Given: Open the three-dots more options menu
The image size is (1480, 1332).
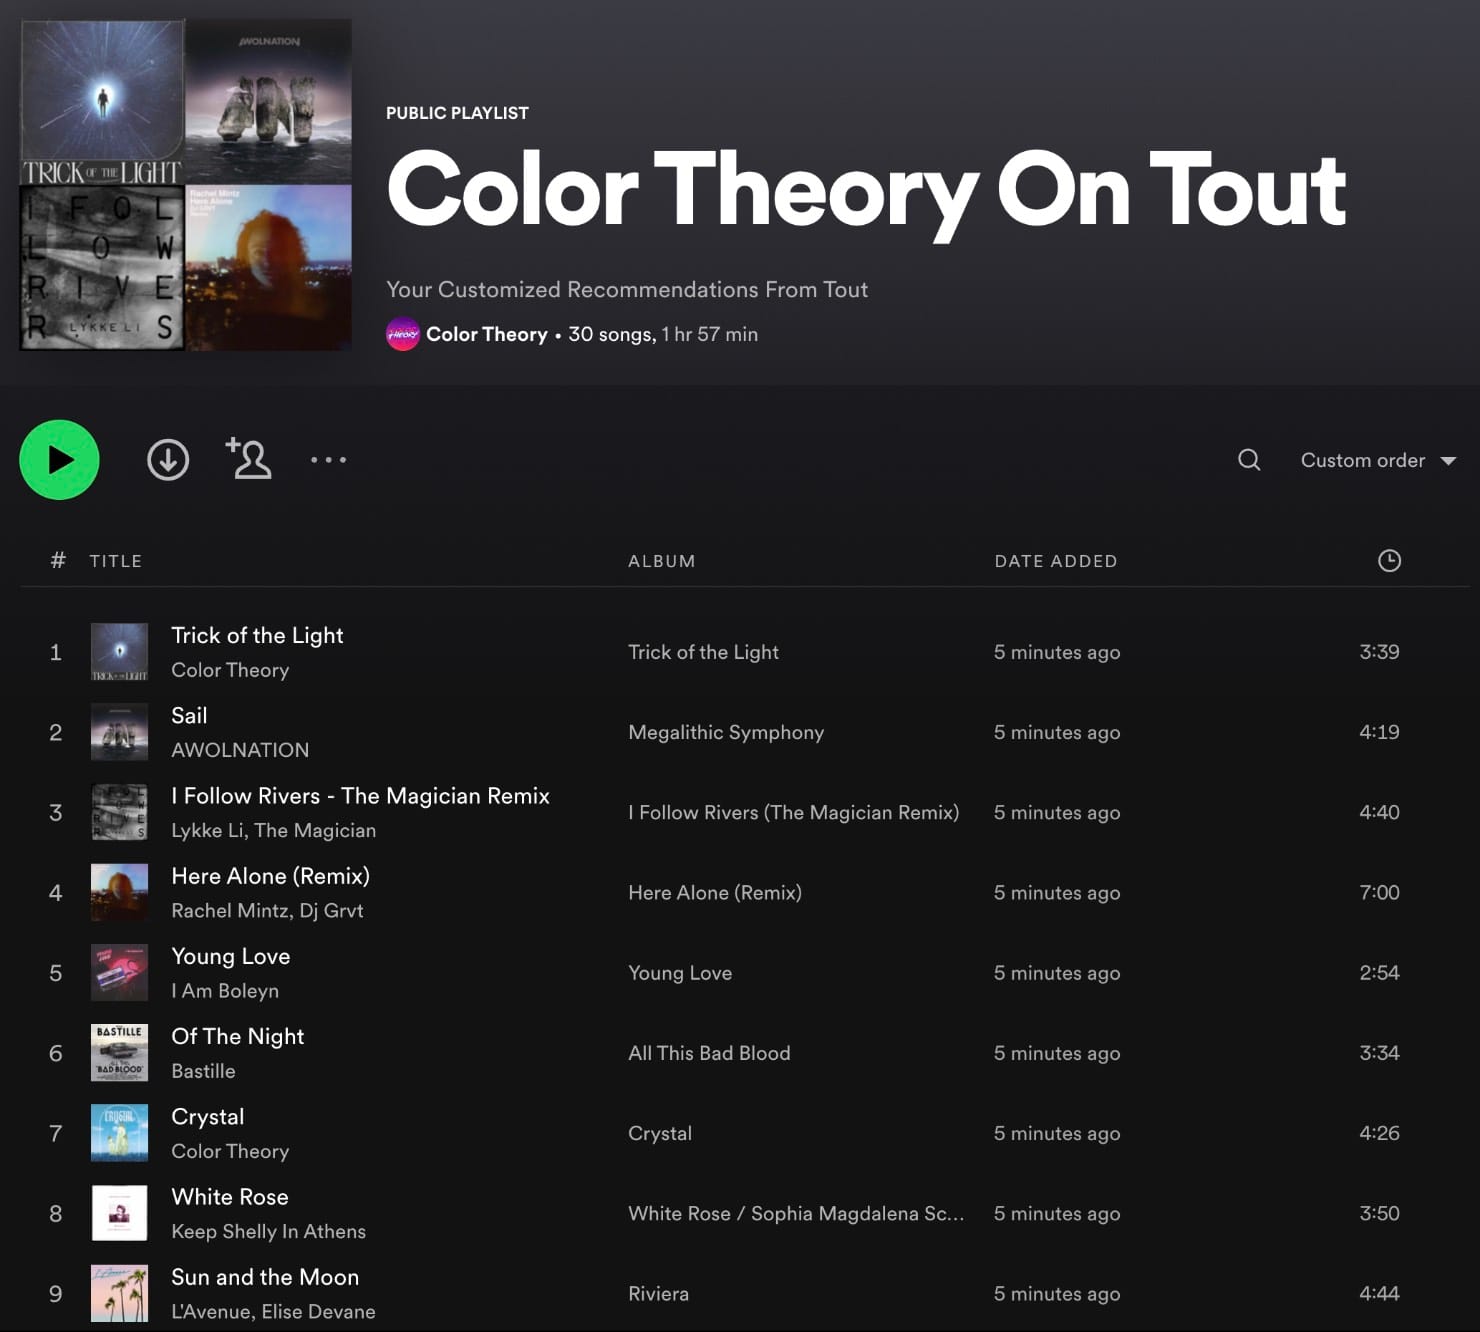Looking at the screenshot, I should click(328, 460).
